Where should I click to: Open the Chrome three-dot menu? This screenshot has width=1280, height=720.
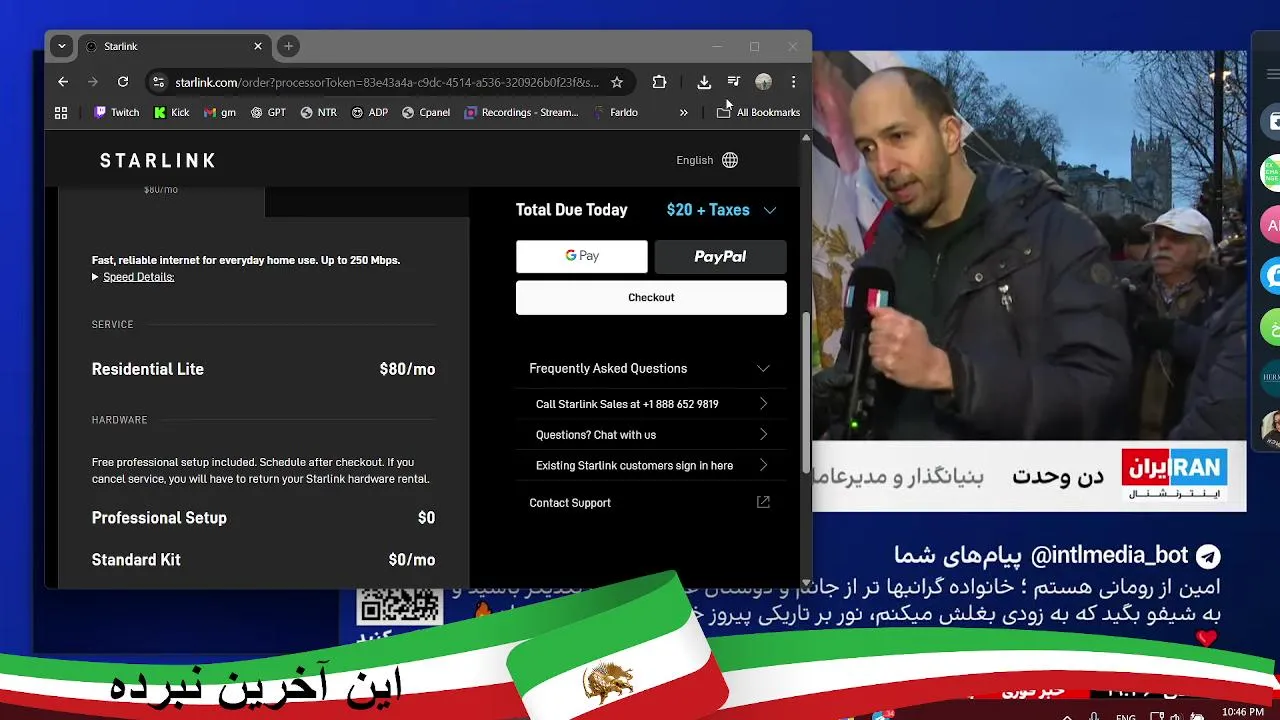[x=793, y=82]
